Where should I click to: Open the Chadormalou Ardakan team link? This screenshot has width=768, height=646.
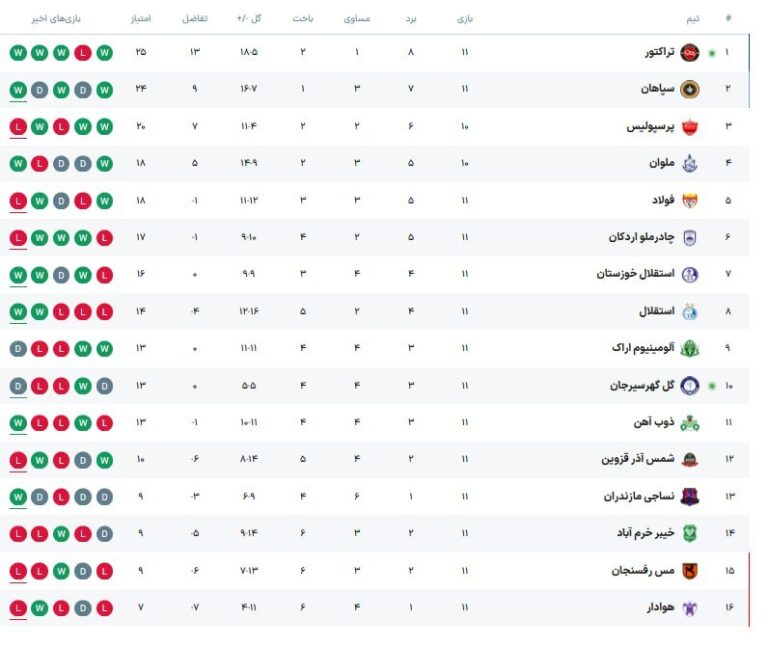click(641, 237)
